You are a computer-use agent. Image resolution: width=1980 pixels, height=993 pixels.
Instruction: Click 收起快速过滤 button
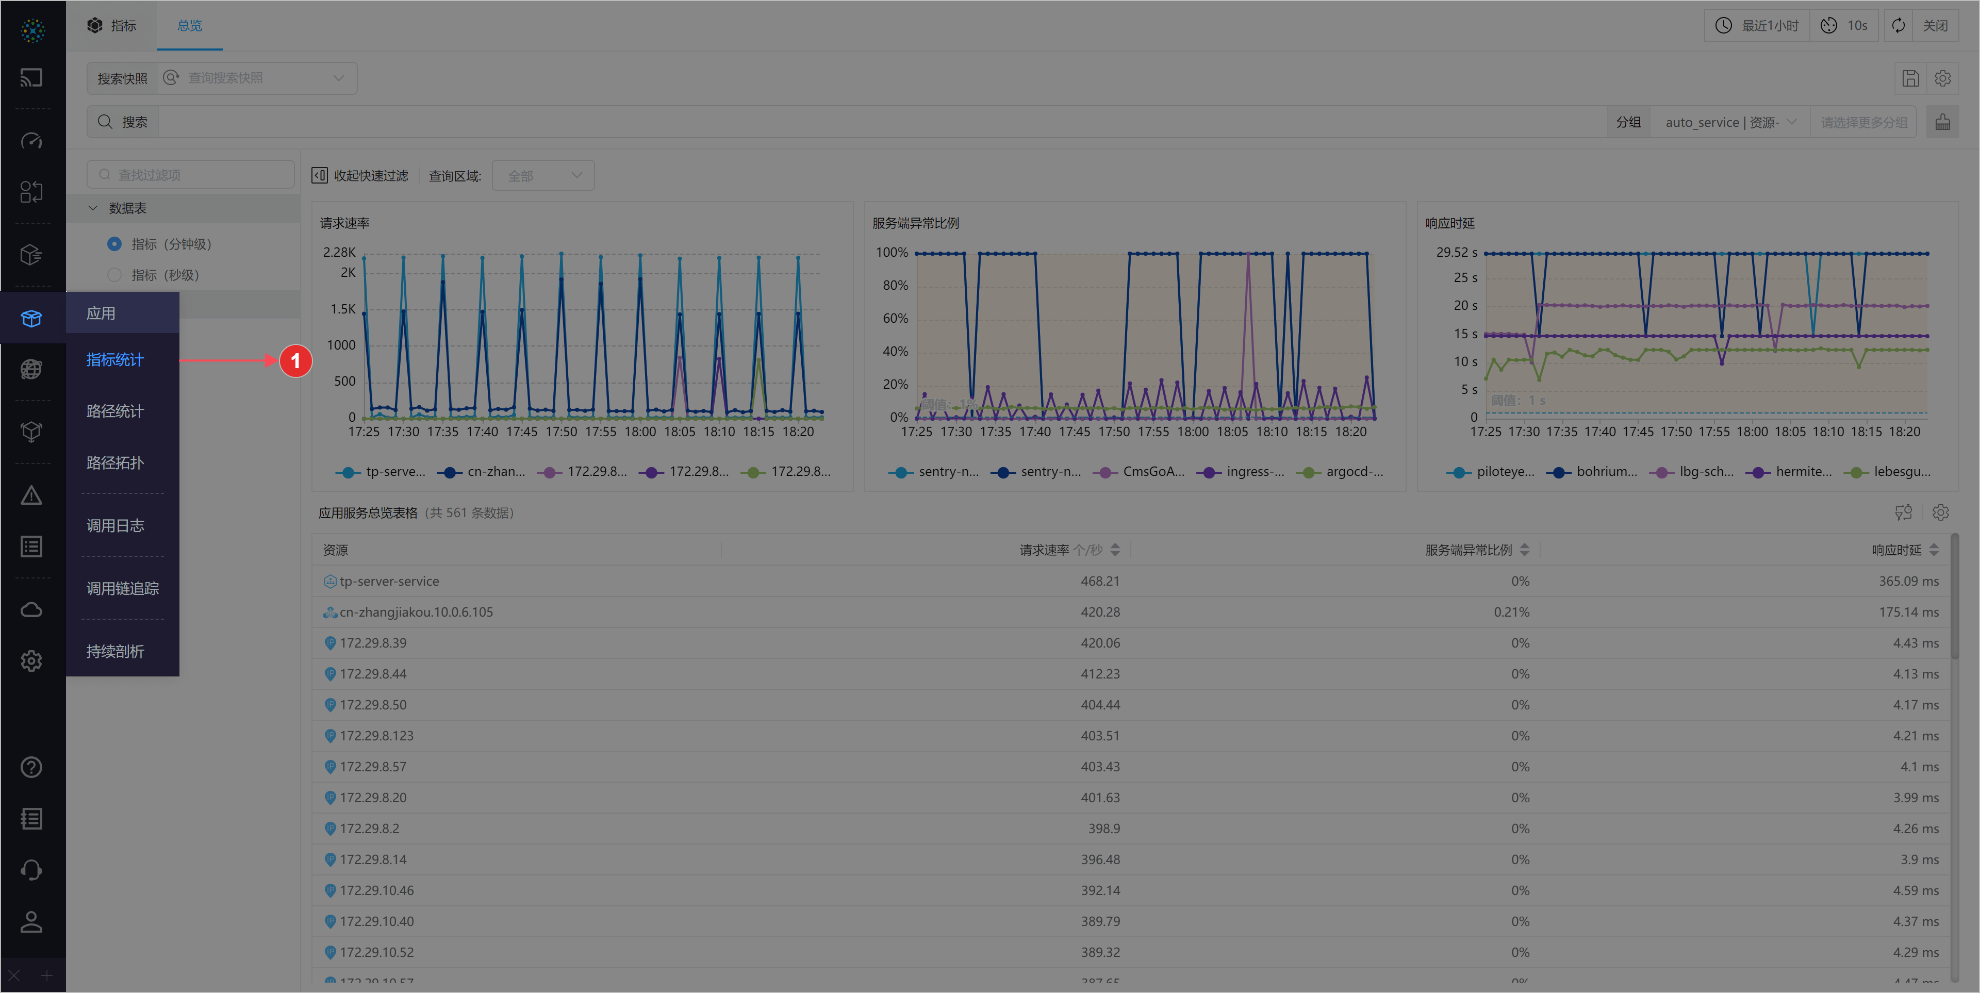[x=360, y=176]
